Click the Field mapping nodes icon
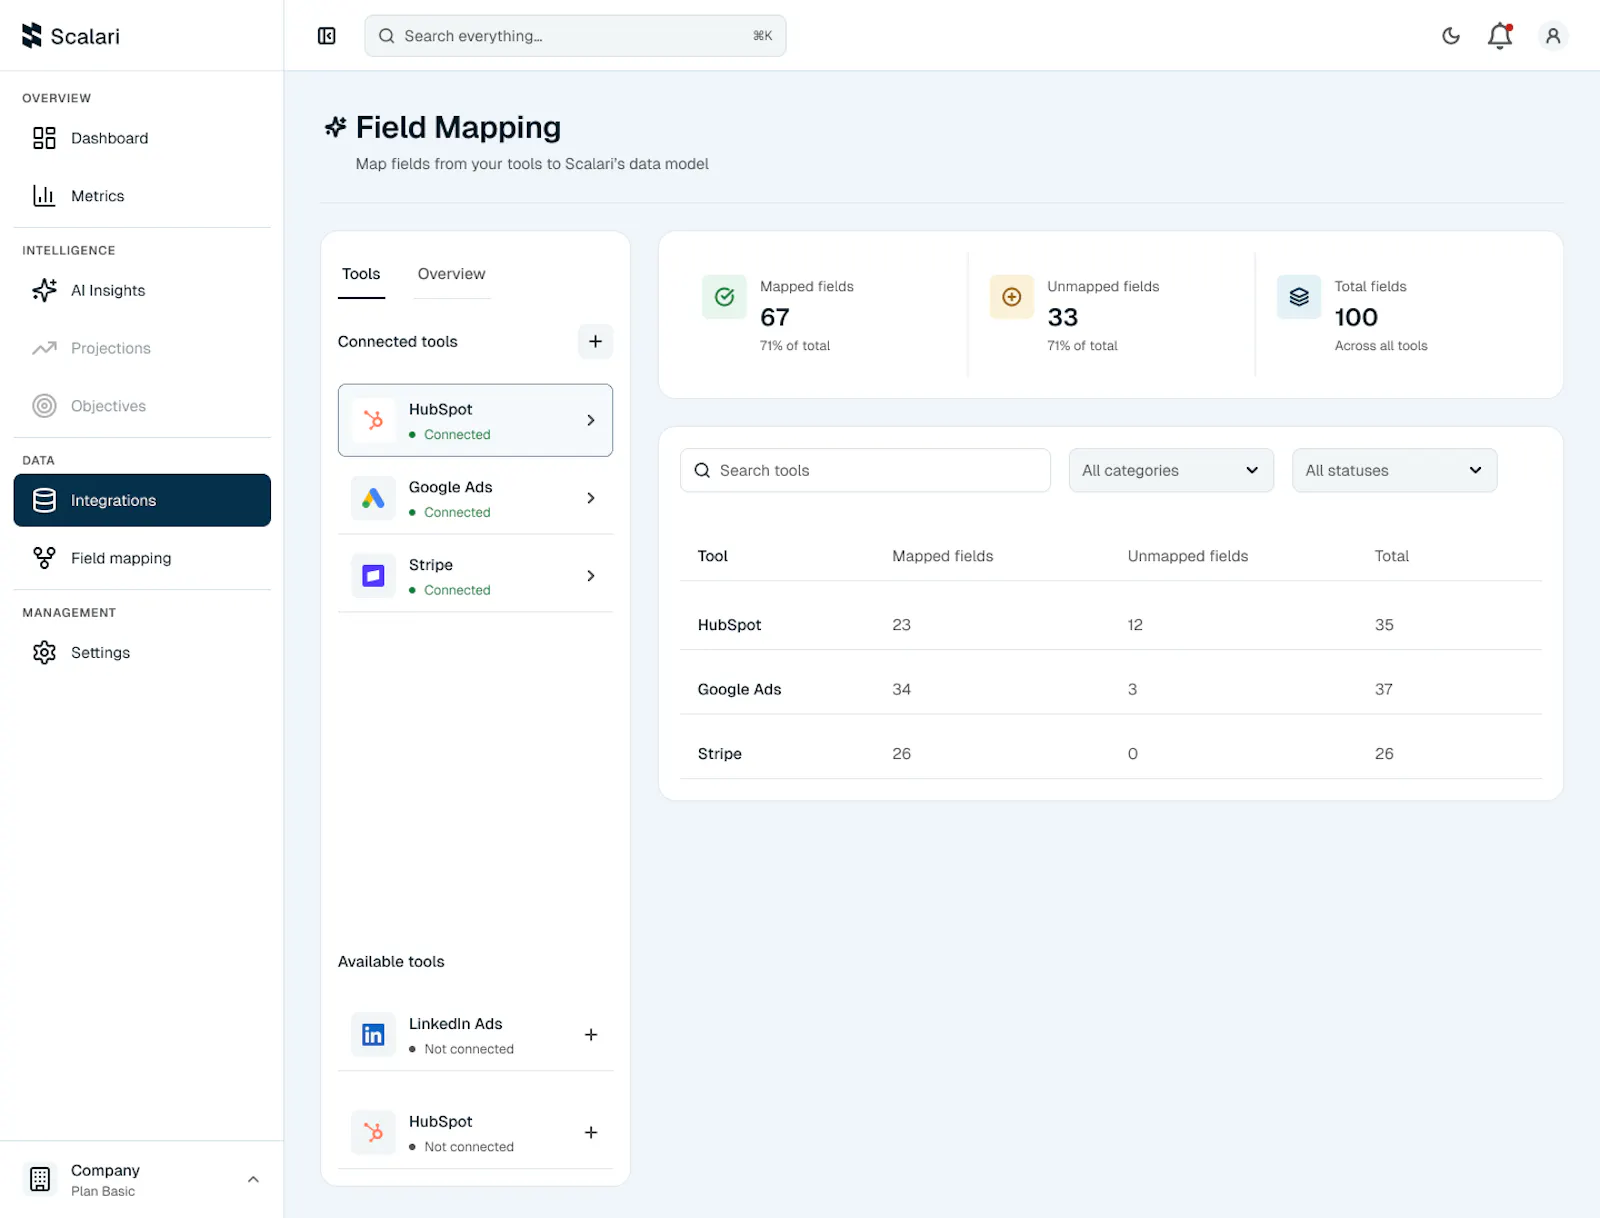 click(x=44, y=558)
